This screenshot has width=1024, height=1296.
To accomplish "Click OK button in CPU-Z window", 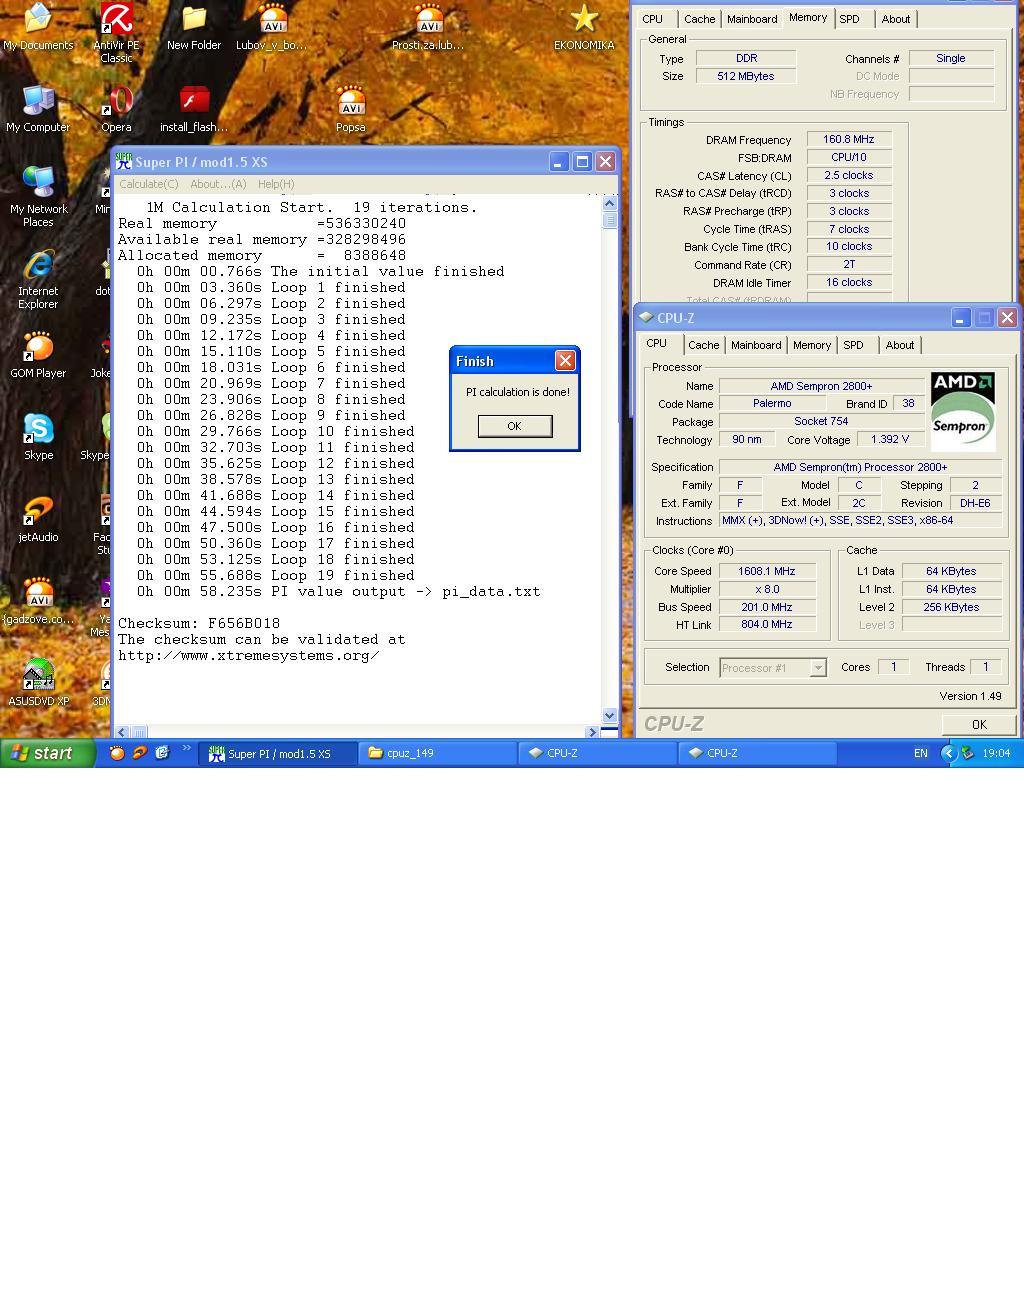I will 979,725.
